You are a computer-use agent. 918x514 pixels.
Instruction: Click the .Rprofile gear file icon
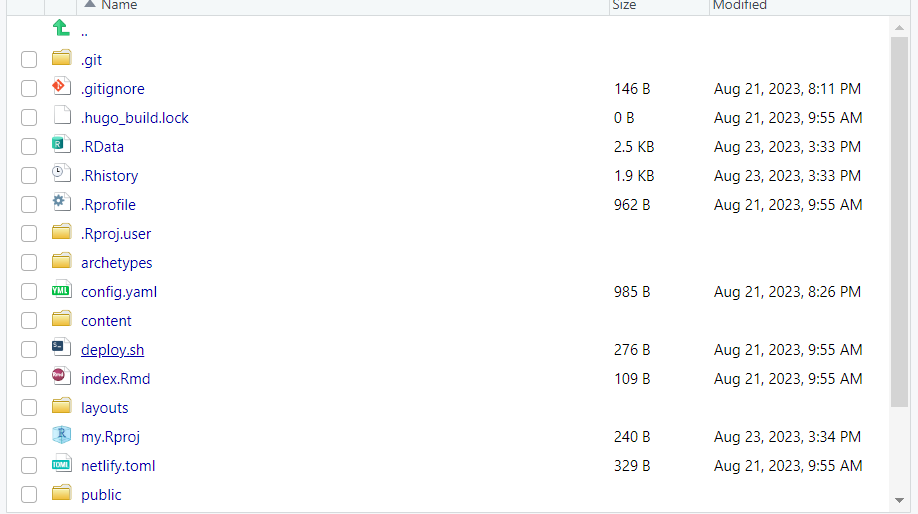pos(61,204)
